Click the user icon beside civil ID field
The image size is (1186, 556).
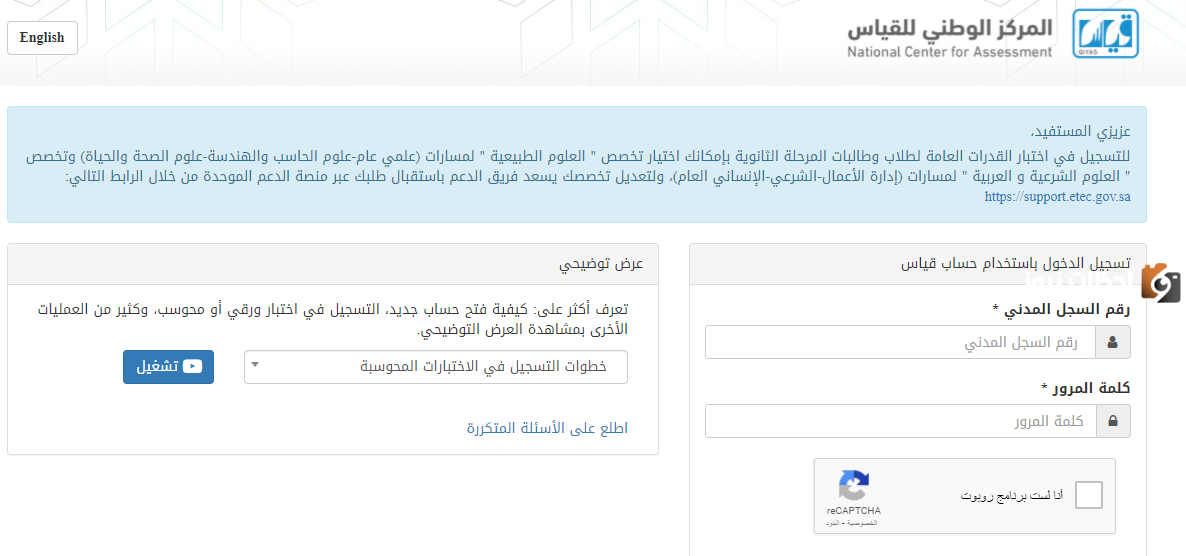point(1112,342)
